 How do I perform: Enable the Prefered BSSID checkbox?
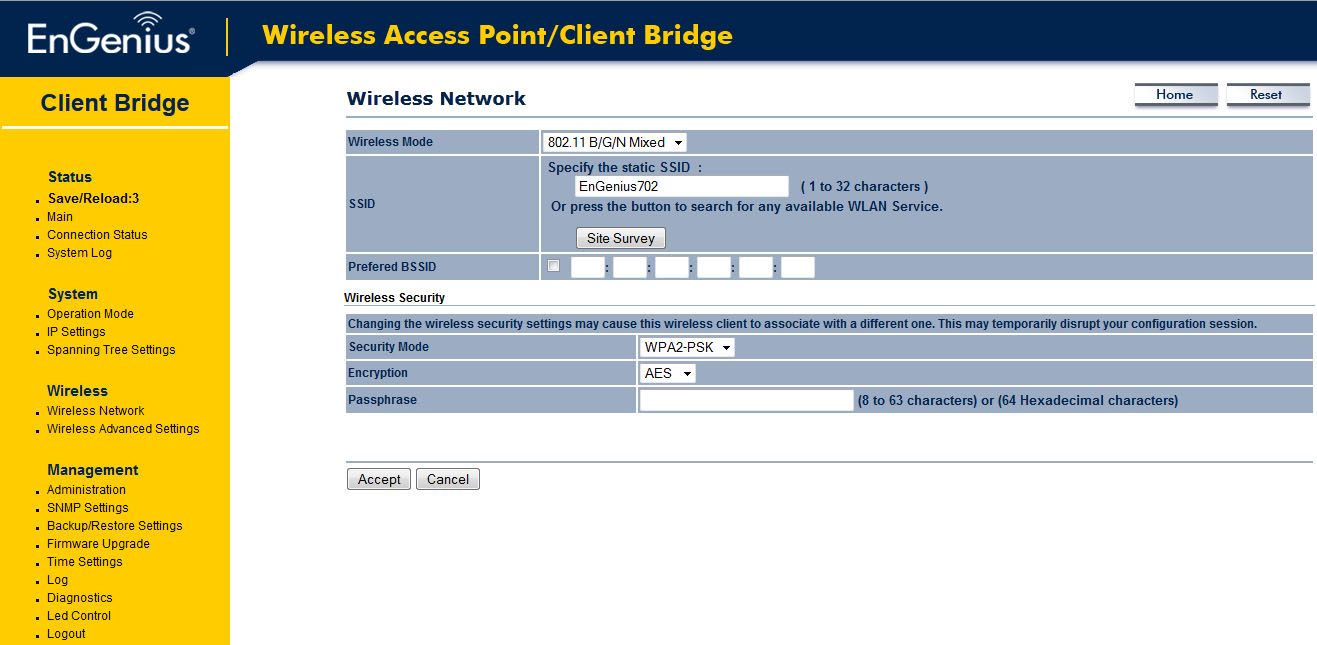tap(554, 266)
